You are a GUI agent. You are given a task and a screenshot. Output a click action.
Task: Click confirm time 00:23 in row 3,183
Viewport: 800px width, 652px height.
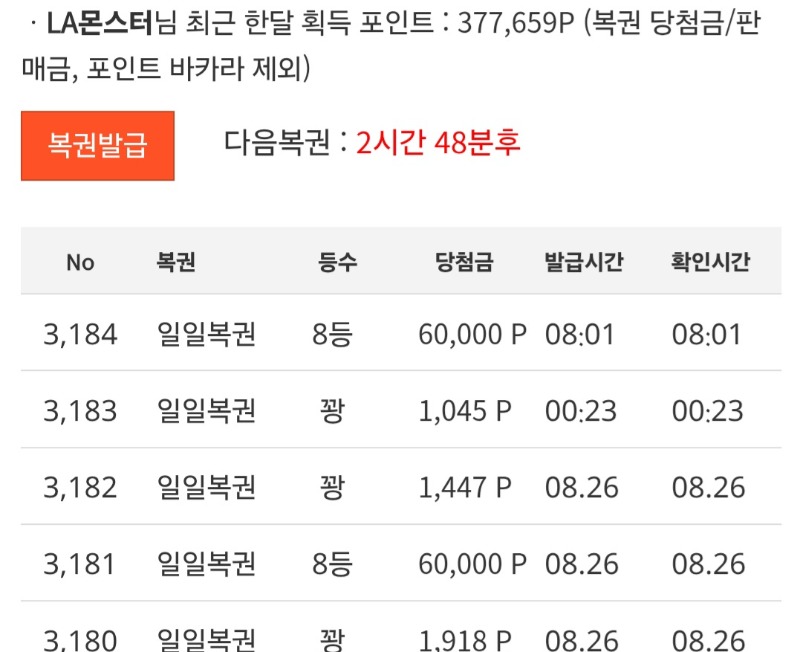[708, 411]
